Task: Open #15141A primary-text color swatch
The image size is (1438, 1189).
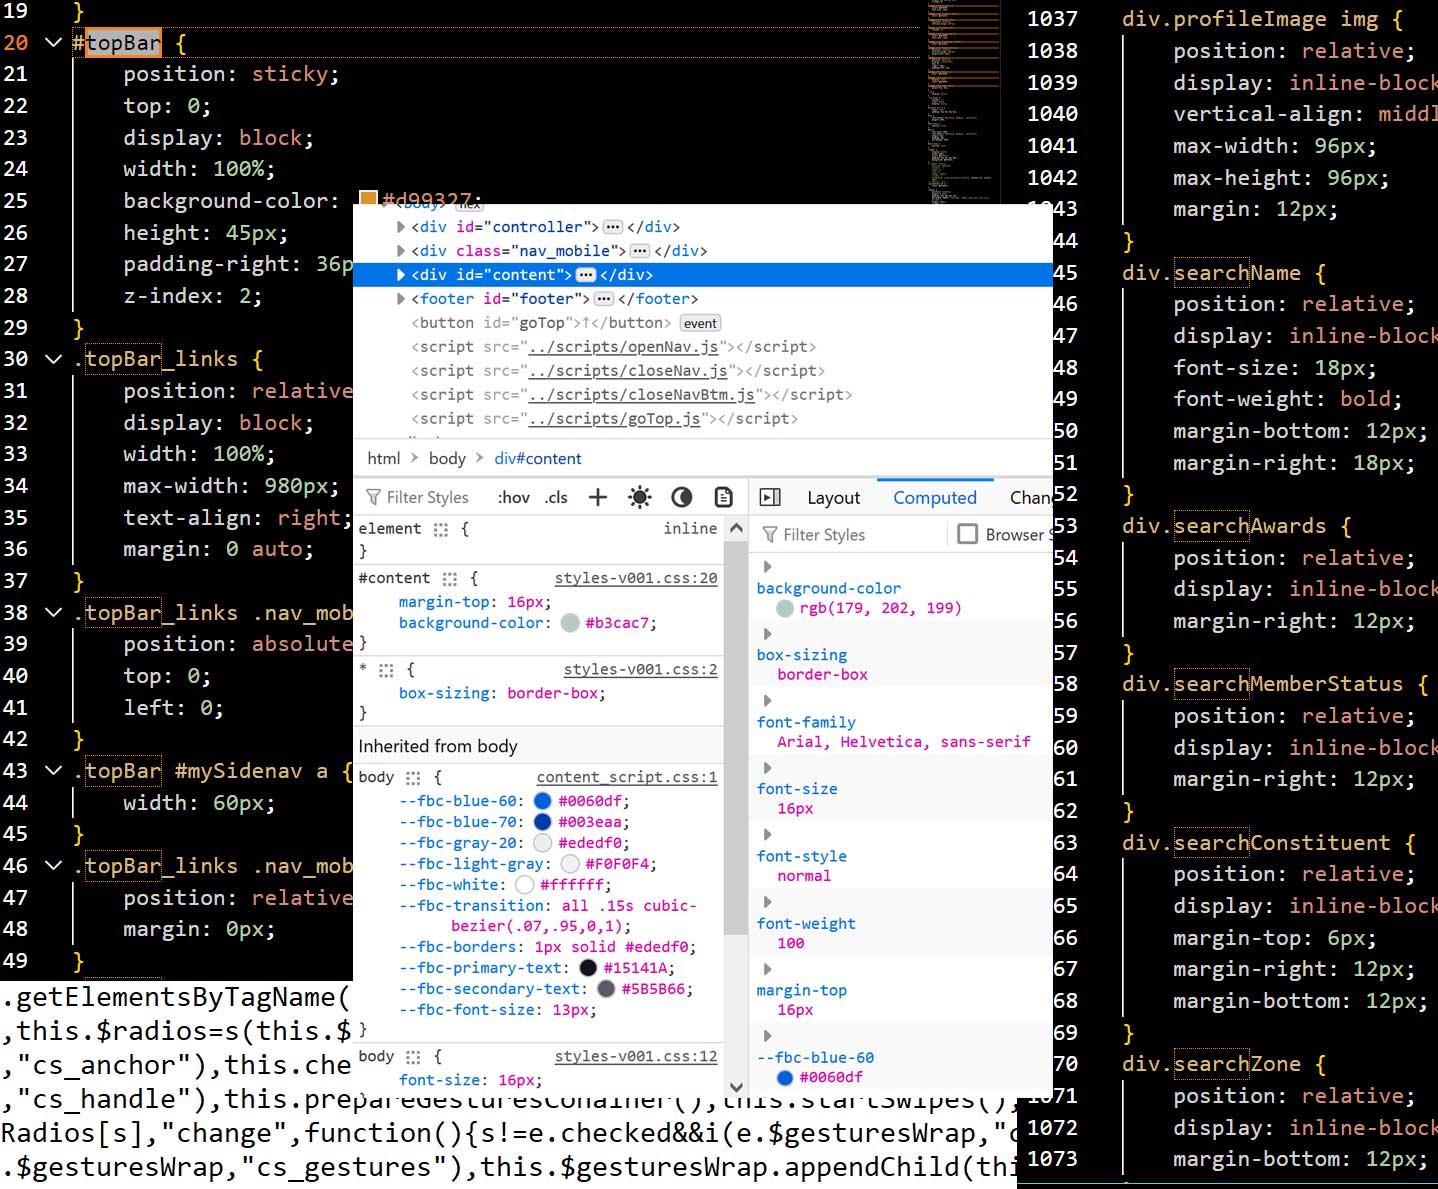Action: pyautogui.click(x=588, y=968)
